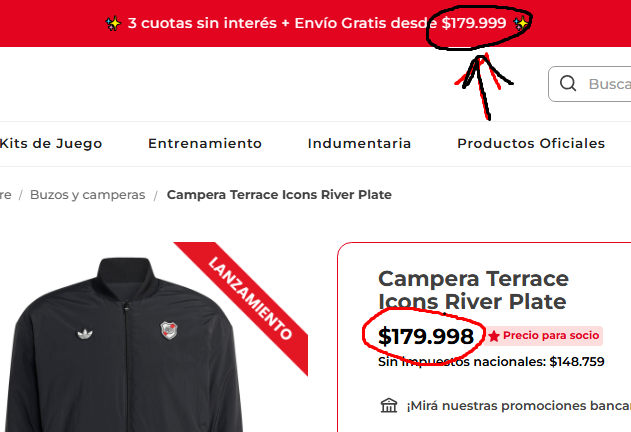Click the Campera Terrace Icons product title
The image size is (631, 432).
[473, 290]
